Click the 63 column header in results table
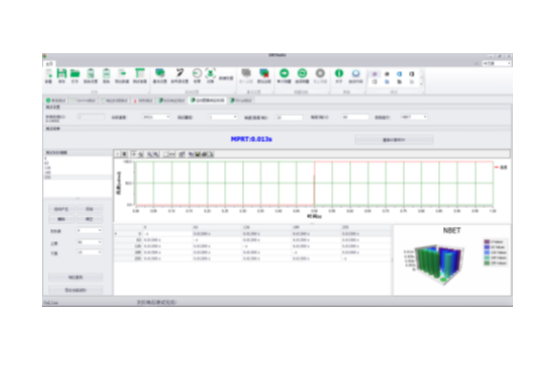This screenshot has width=540, height=380. coord(217,228)
